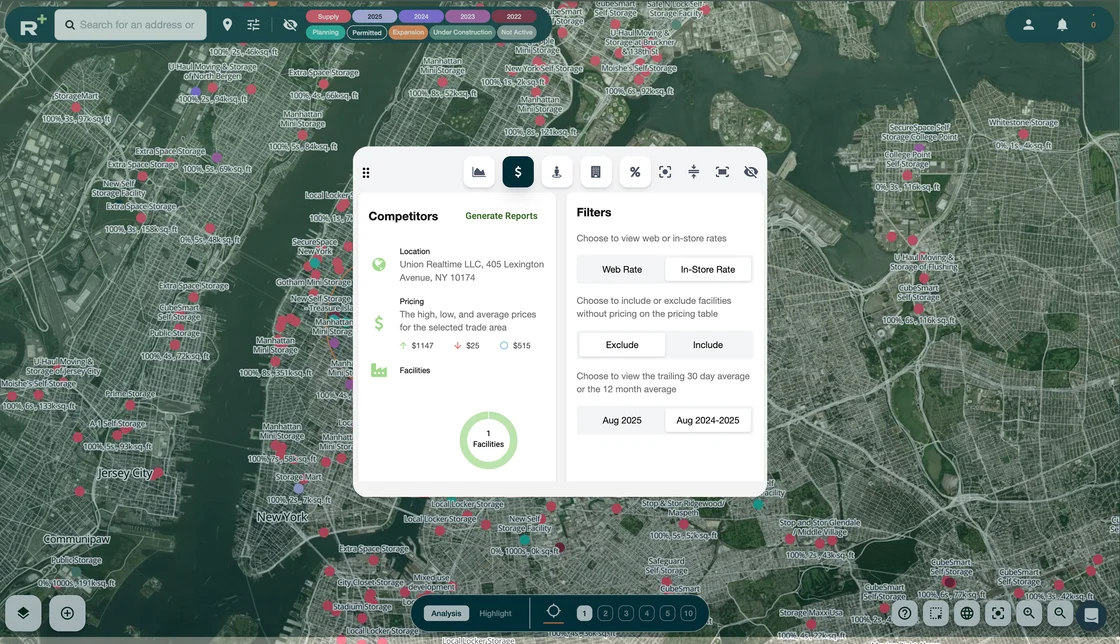Choose Include facilities without pricing
Viewport: 1120px width, 644px height.
(708, 345)
